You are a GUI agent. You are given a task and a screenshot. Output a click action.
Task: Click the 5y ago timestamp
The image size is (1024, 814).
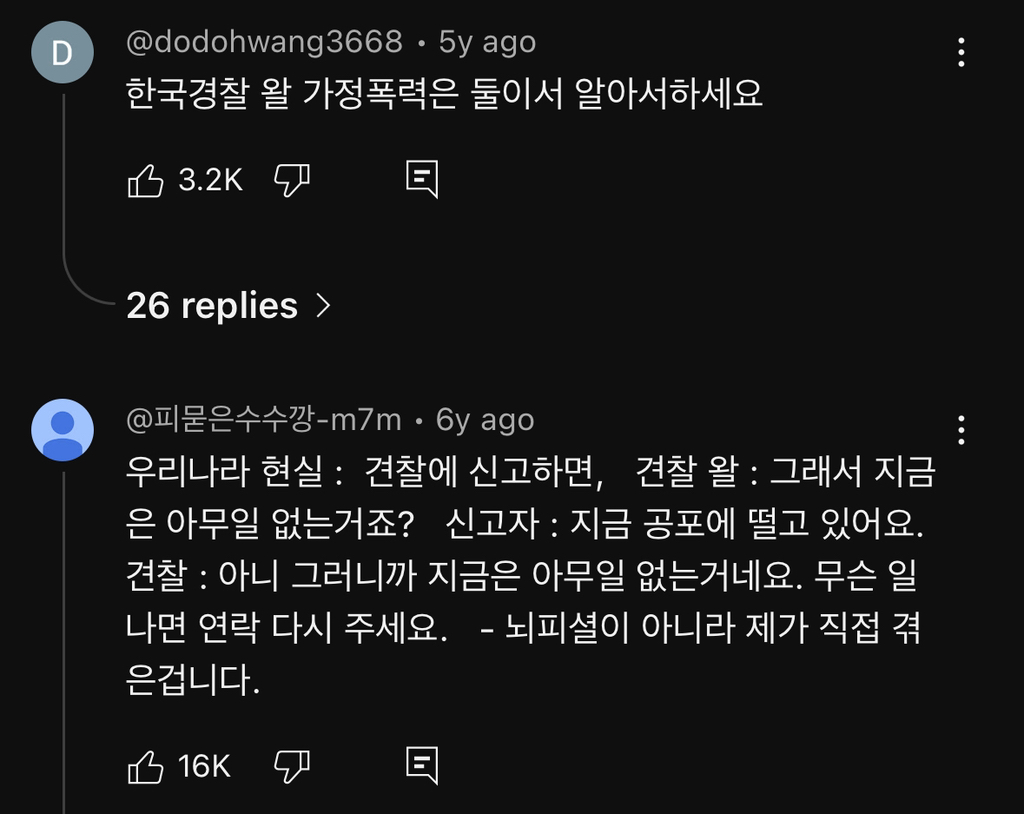tap(487, 42)
